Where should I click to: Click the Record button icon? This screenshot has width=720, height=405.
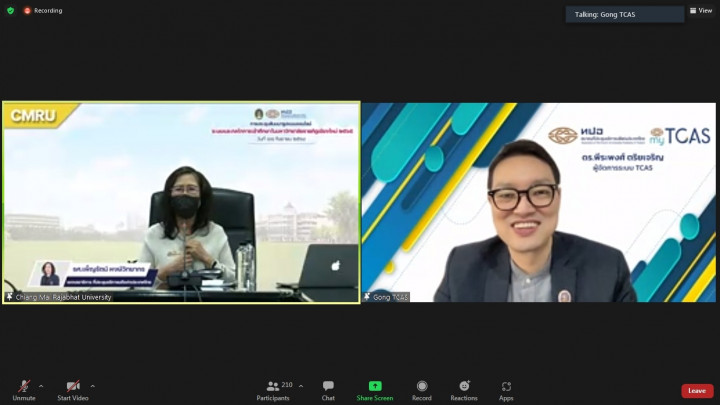(422, 386)
